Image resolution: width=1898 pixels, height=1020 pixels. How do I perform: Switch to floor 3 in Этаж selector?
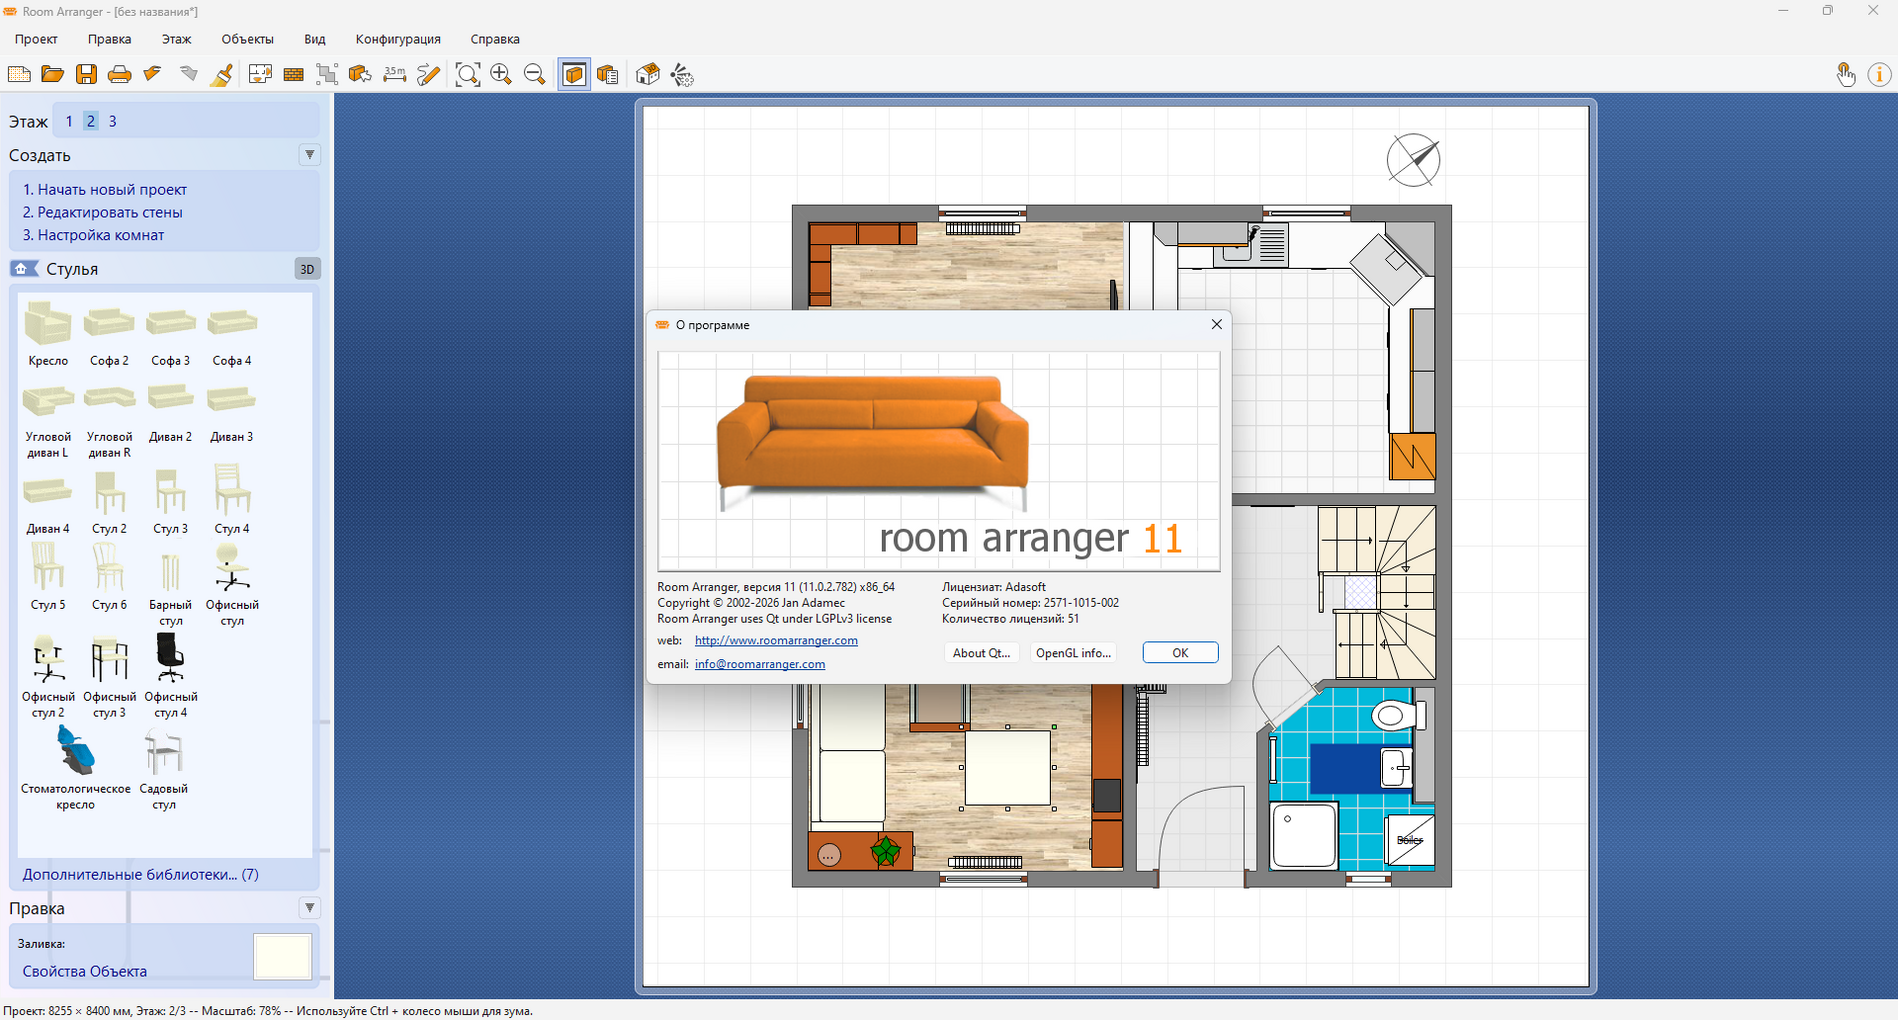[112, 121]
